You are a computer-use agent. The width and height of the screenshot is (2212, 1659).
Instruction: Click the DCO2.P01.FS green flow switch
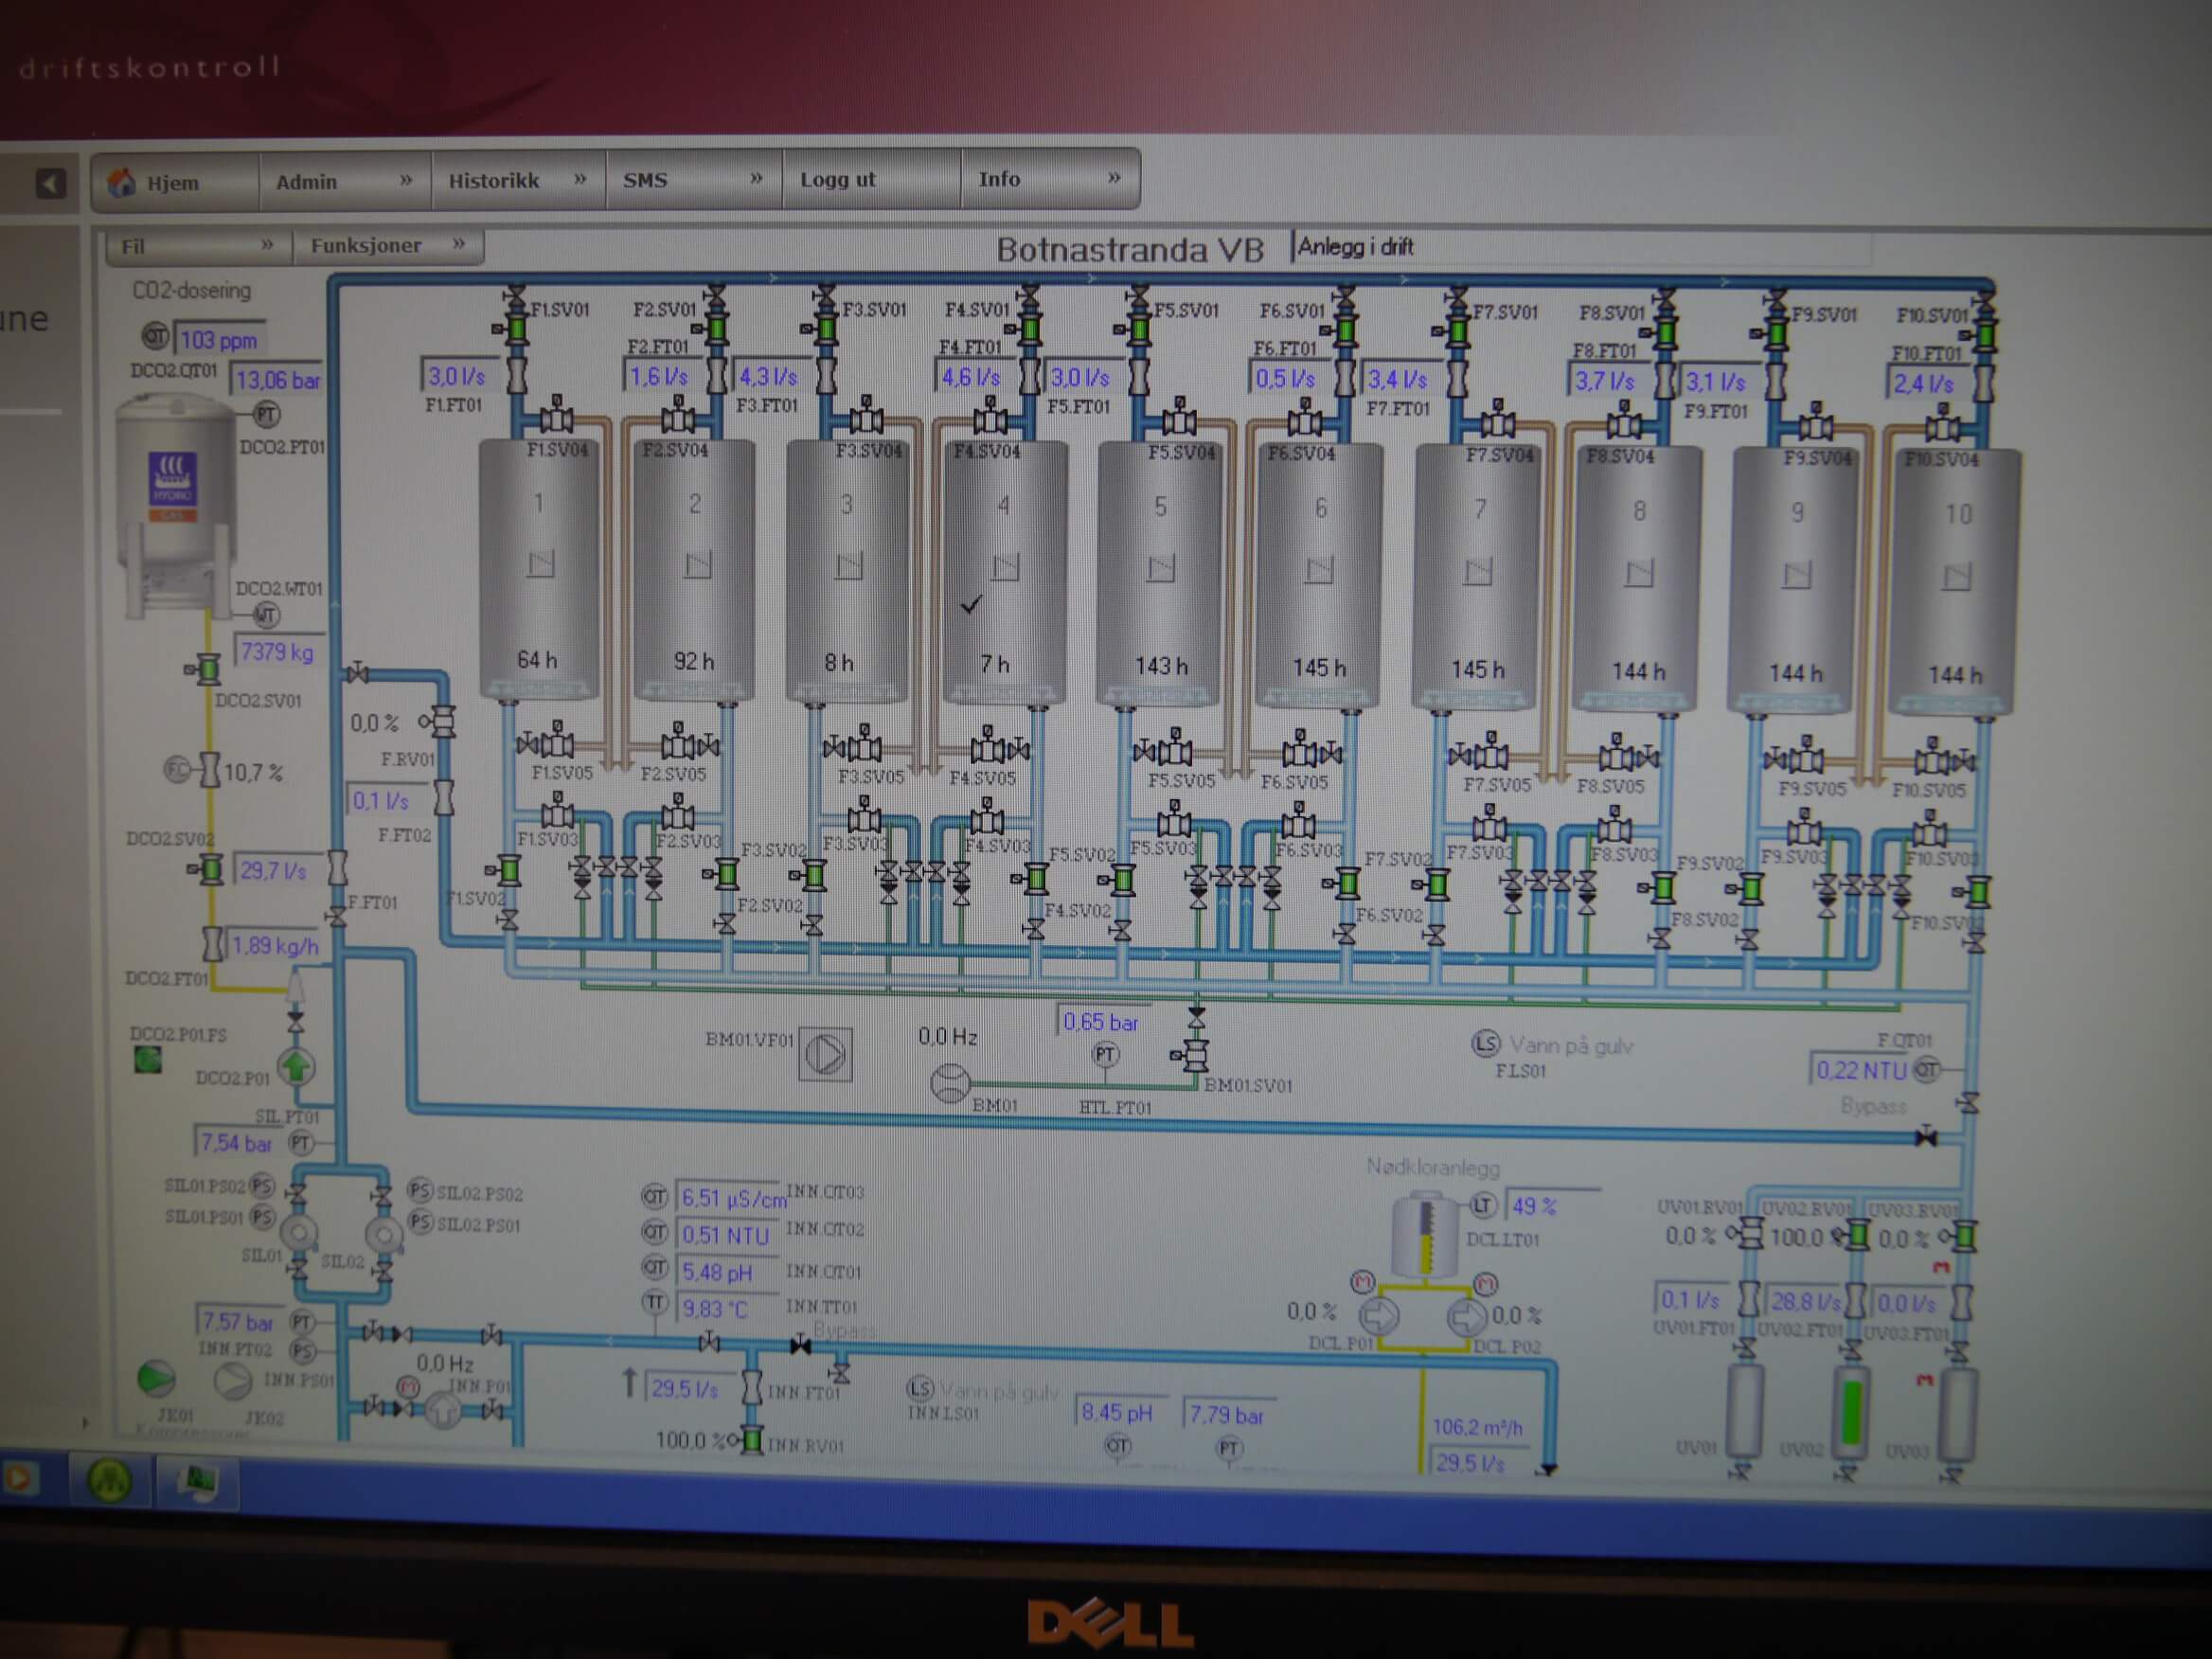pyautogui.click(x=148, y=1061)
